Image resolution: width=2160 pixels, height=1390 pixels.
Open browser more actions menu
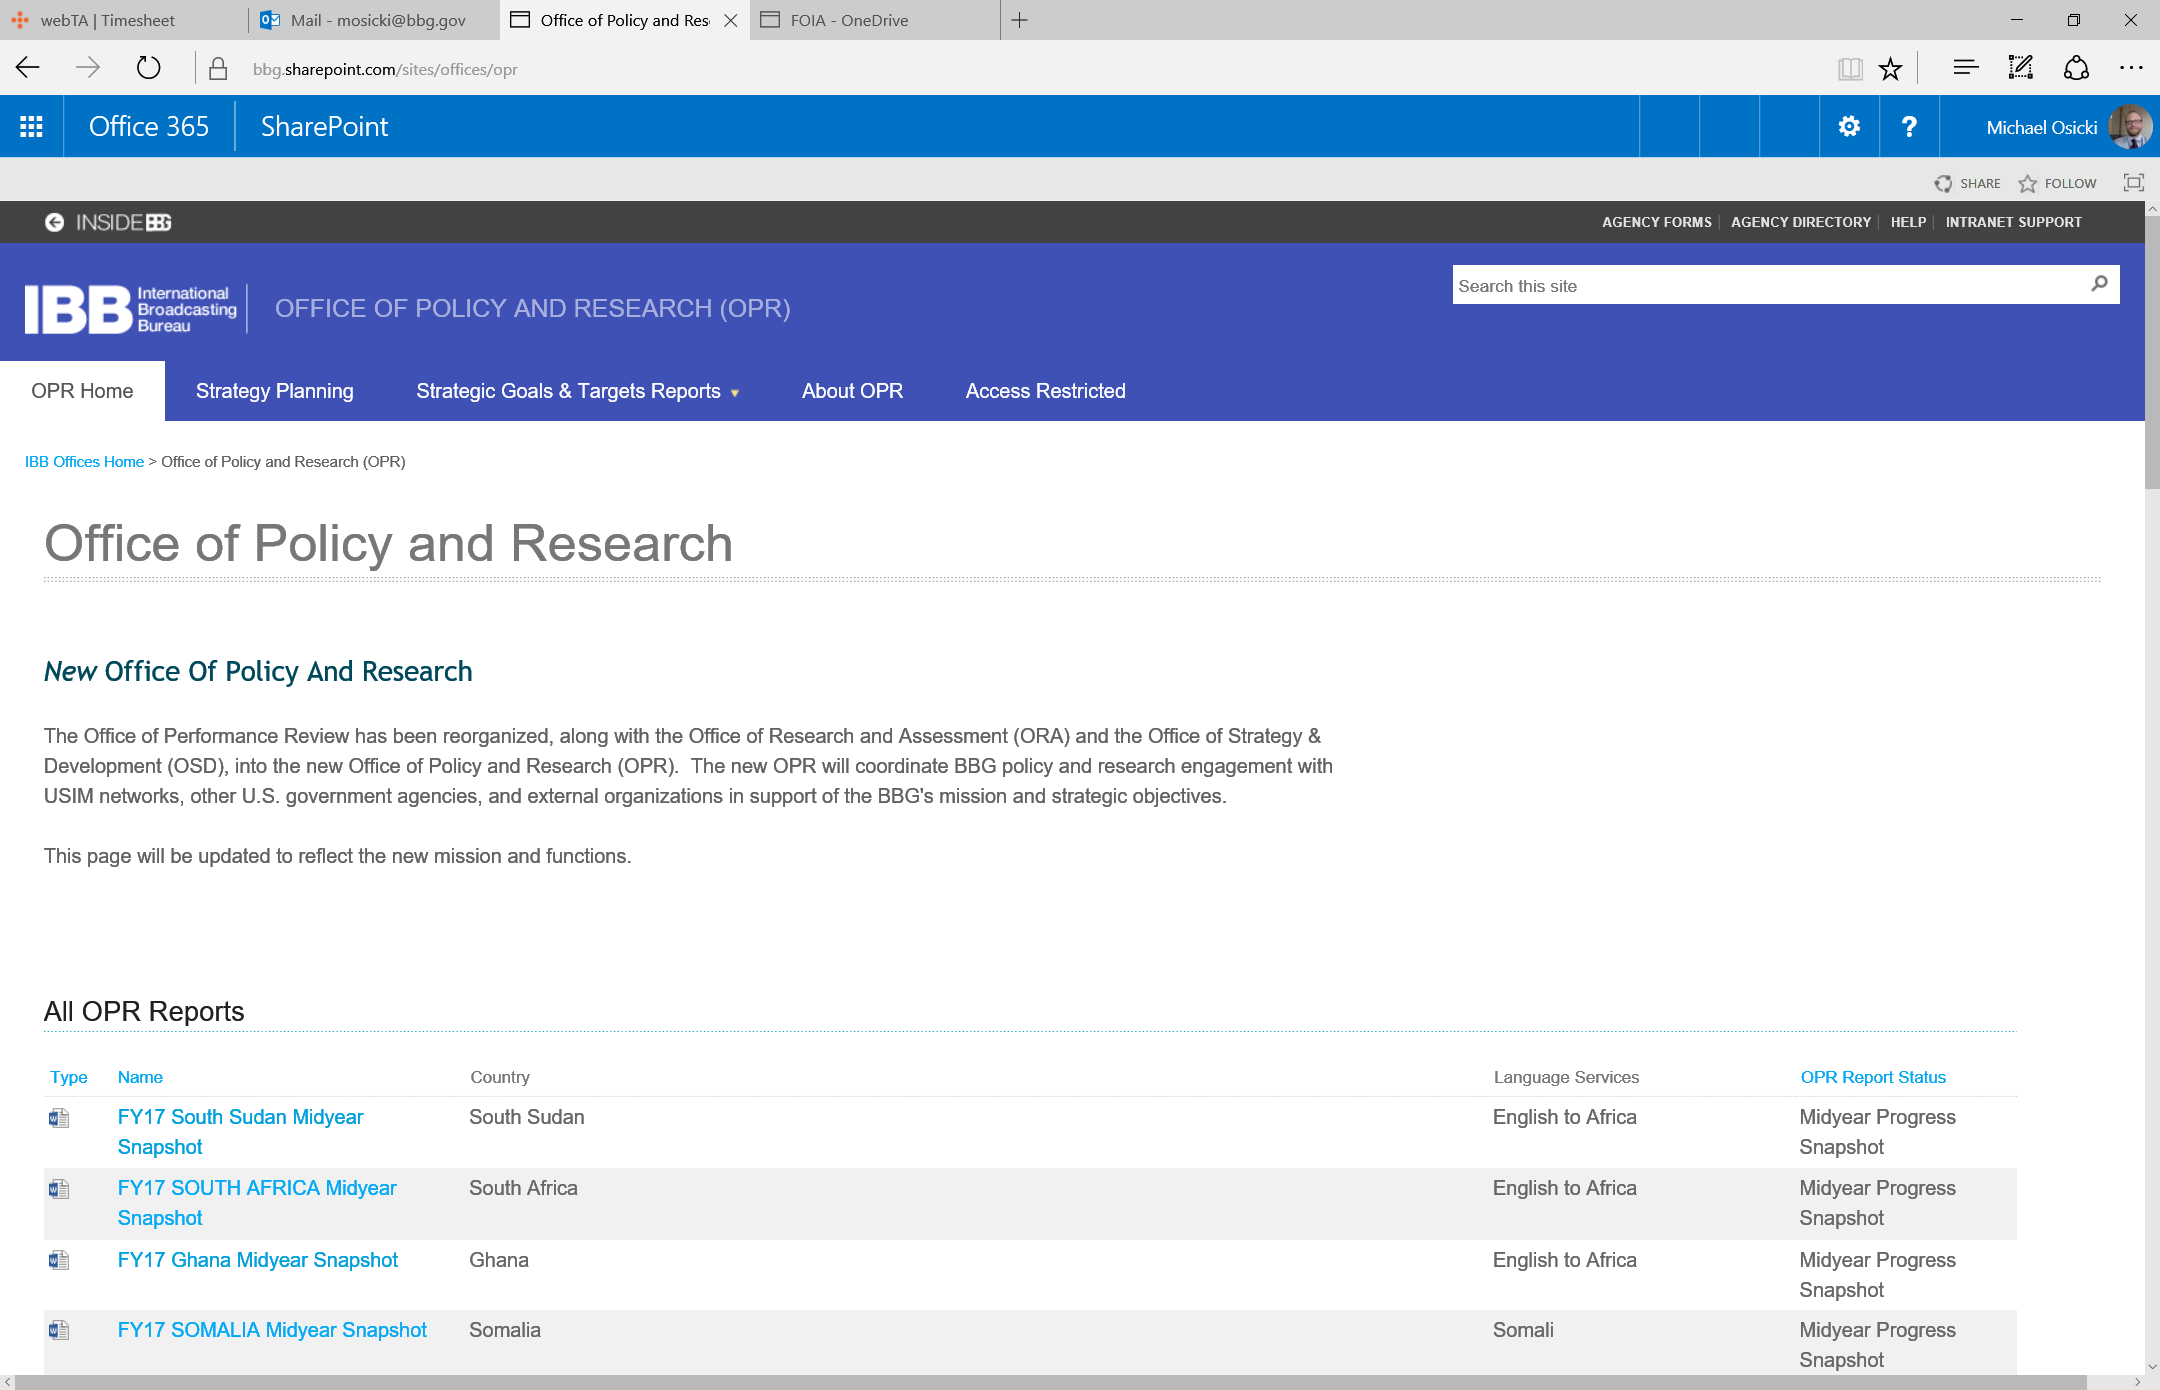click(2131, 68)
